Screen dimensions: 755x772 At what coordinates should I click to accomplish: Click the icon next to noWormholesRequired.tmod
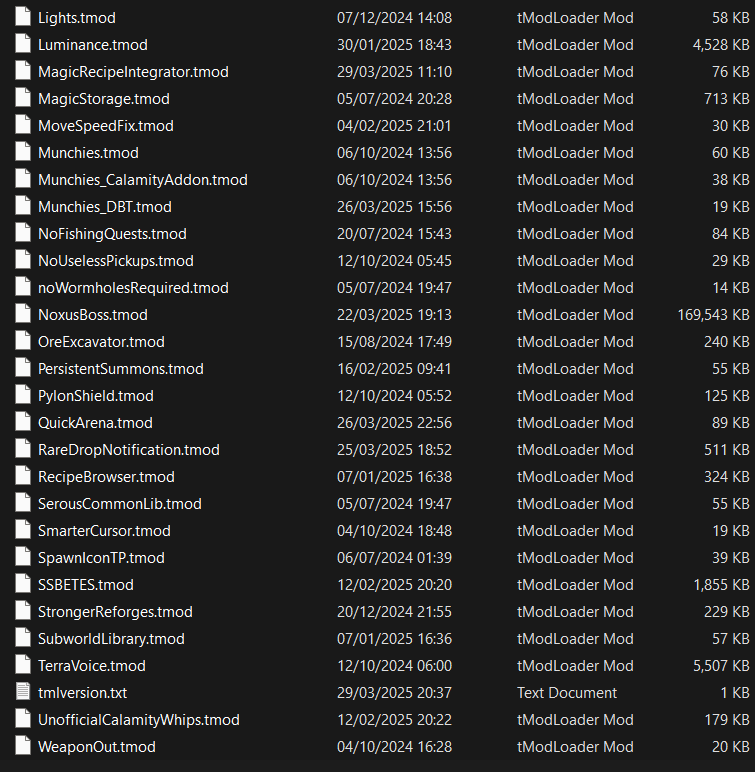23,287
